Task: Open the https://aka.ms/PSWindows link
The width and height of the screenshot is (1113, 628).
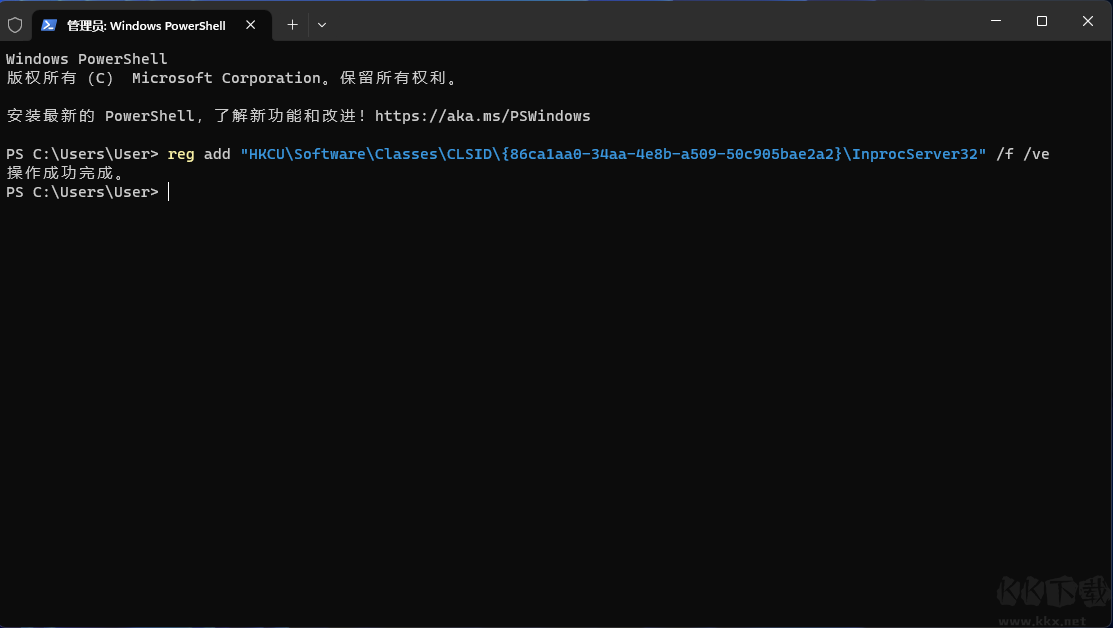Action: (x=482, y=115)
